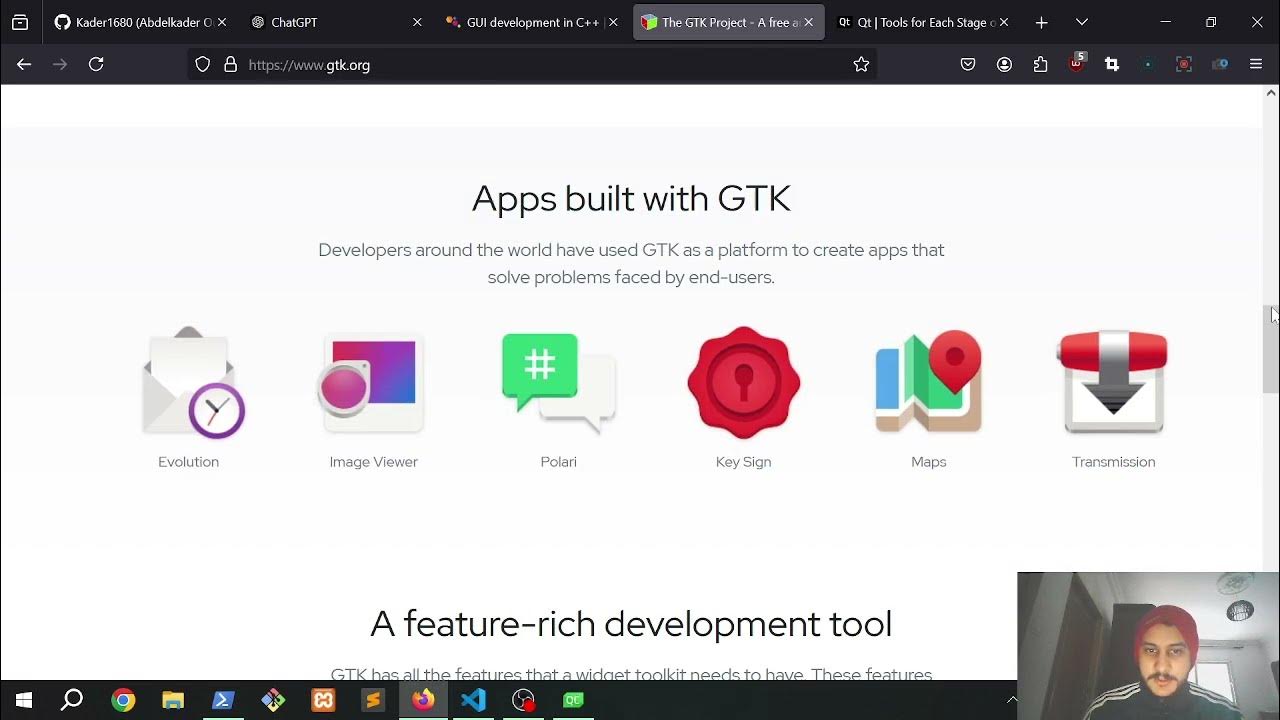Click the Transmission download icon
Screen dimensions: 1280x720
point(1113,382)
